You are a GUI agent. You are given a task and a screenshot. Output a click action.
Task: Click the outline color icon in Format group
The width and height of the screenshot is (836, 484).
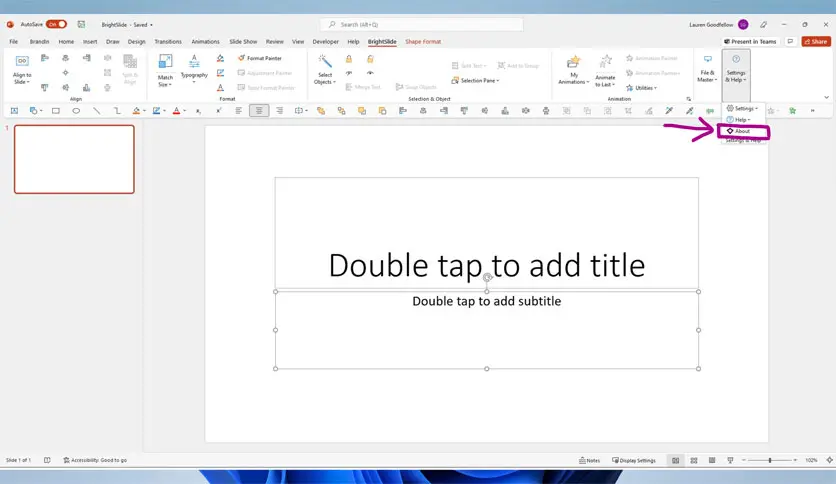220,73
